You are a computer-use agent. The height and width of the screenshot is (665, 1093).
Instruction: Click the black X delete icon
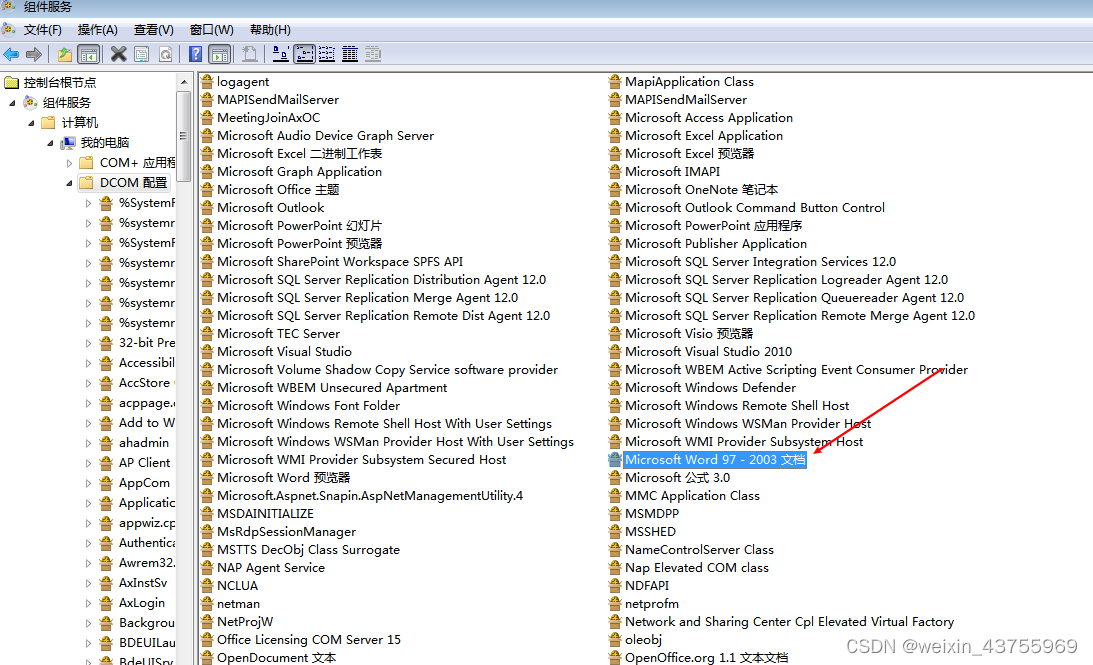click(x=119, y=54)
